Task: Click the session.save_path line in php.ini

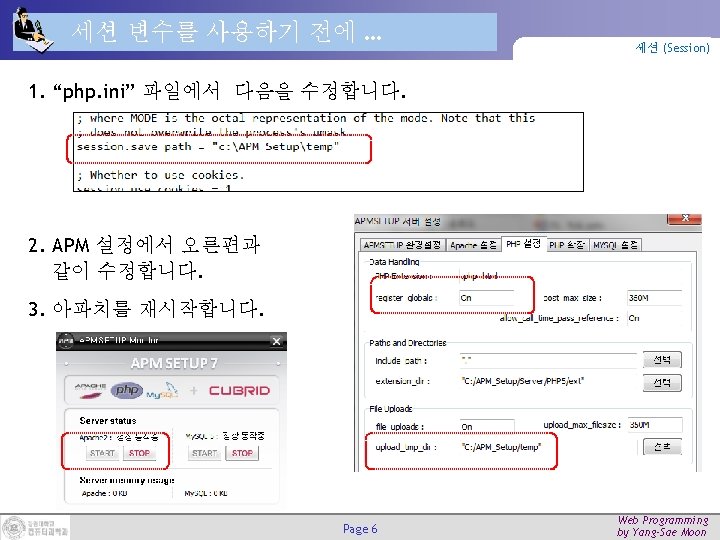Action: pos(208,147)
